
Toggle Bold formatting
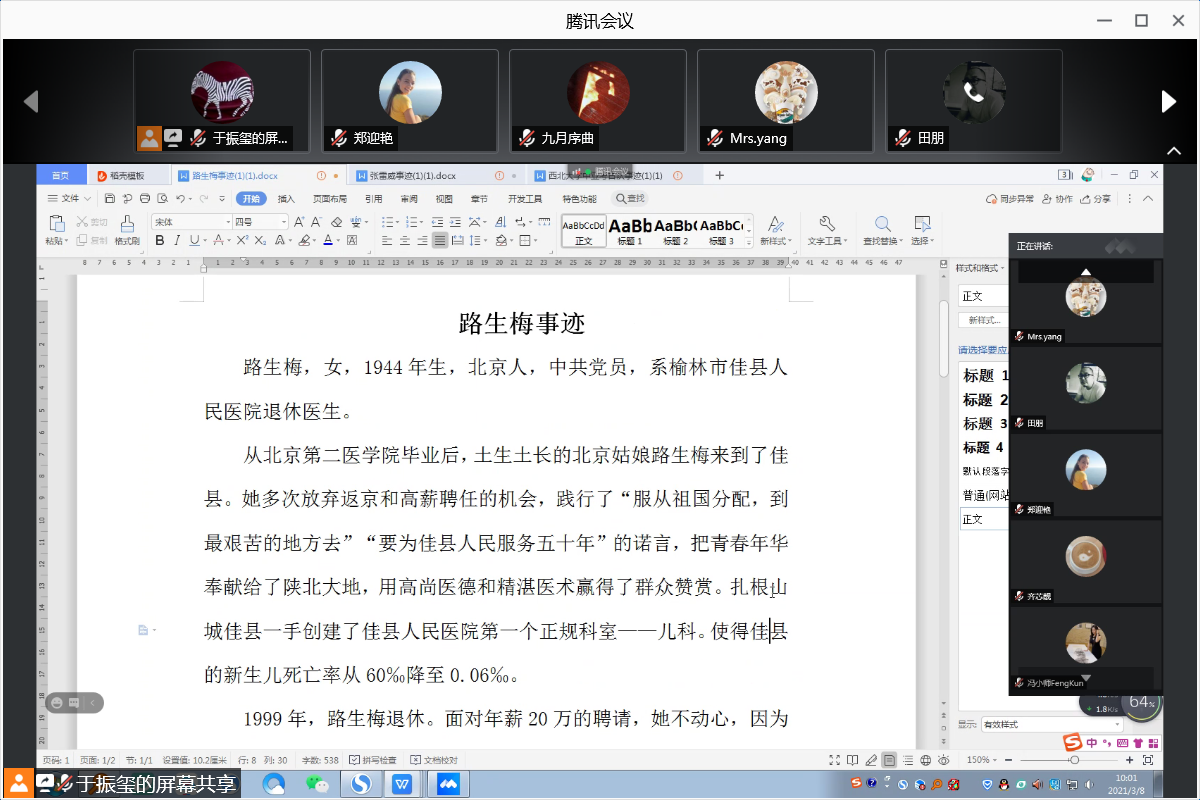(159, 241)
